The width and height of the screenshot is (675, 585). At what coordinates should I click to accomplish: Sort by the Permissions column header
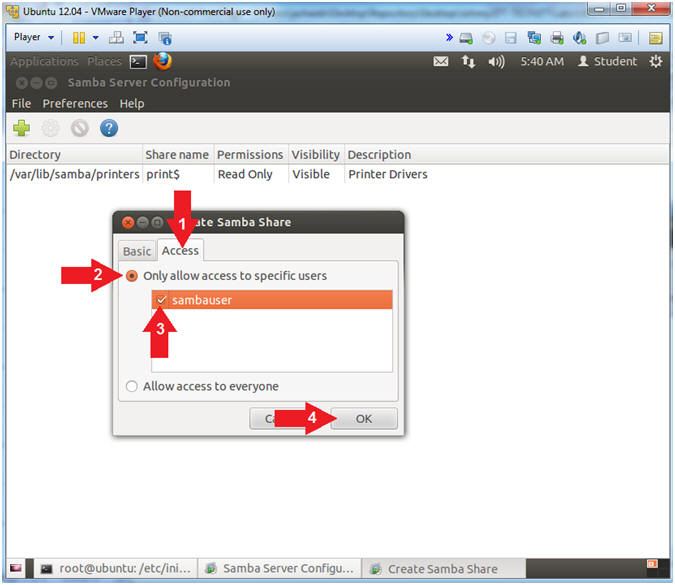251,155
